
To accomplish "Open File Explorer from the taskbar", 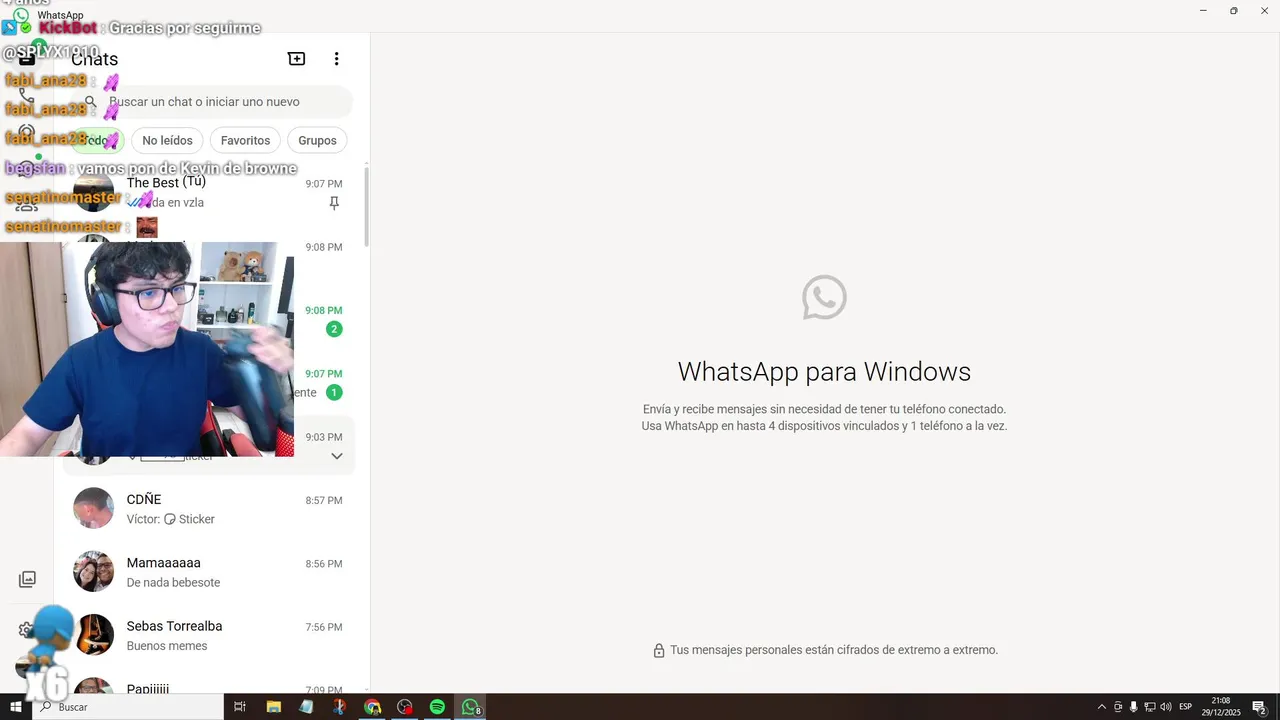I will coord(274,707).
